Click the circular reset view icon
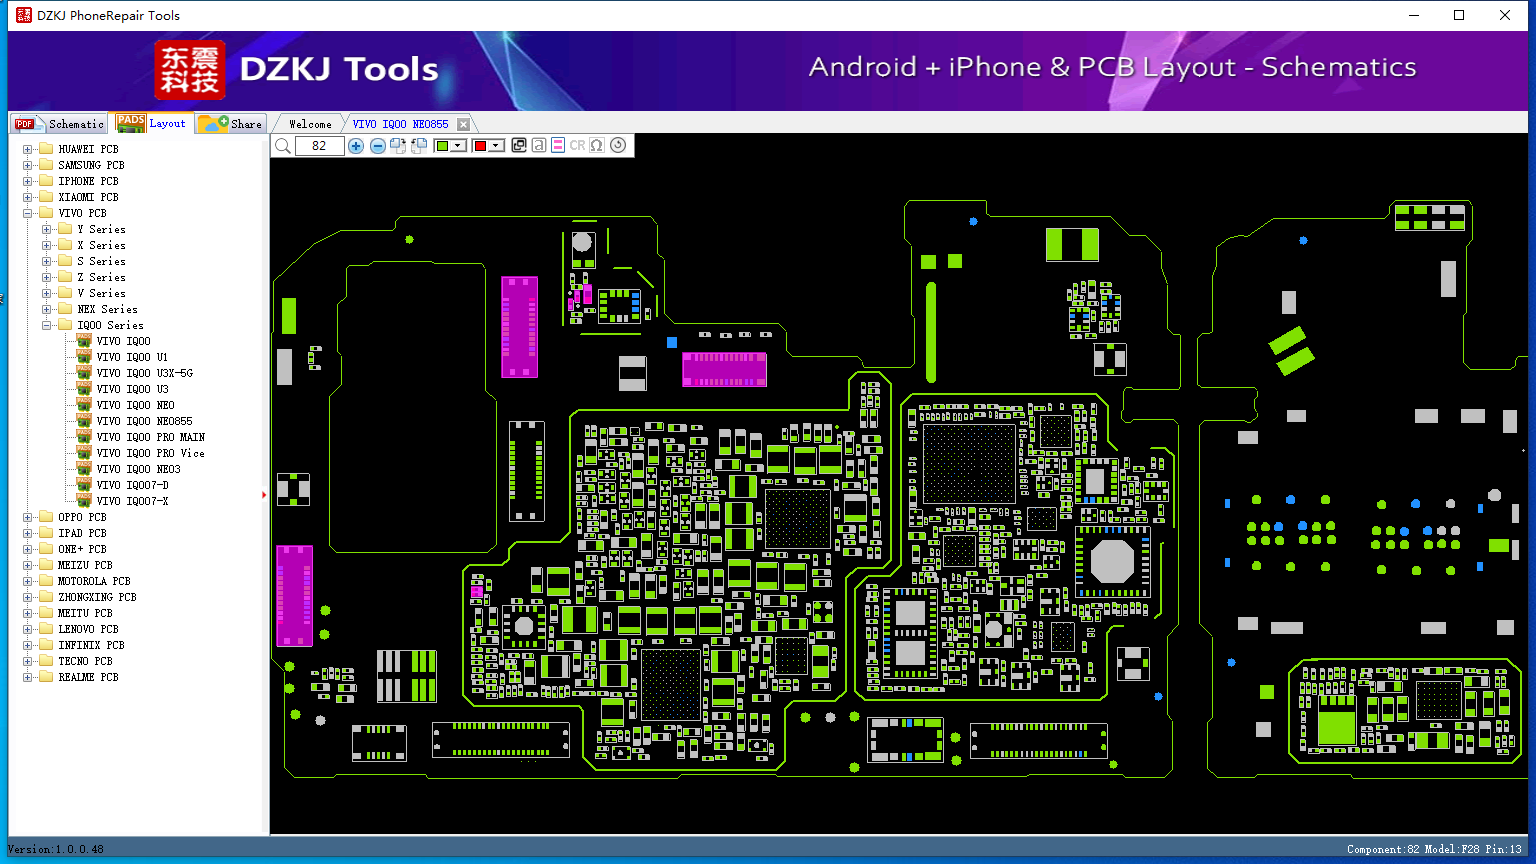Viewport: 1536px width, 864px height. pos(618,146)
